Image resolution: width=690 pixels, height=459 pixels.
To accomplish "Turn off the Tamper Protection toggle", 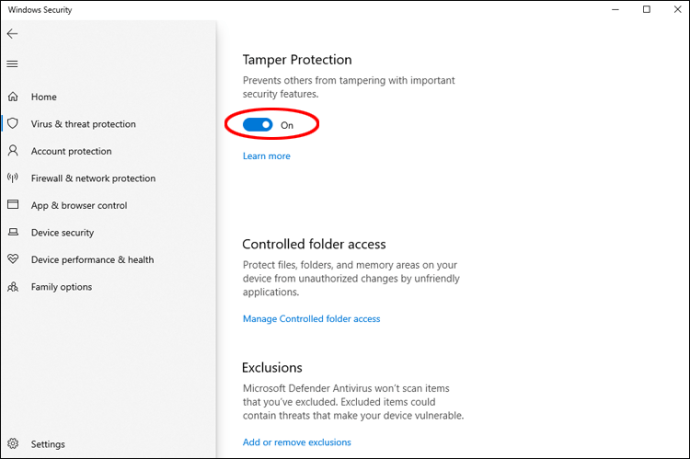I will tap(259, 125).
